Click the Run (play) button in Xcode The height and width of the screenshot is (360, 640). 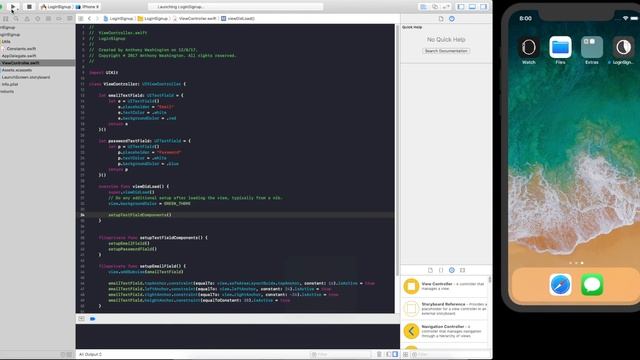(x=13, y=7)
